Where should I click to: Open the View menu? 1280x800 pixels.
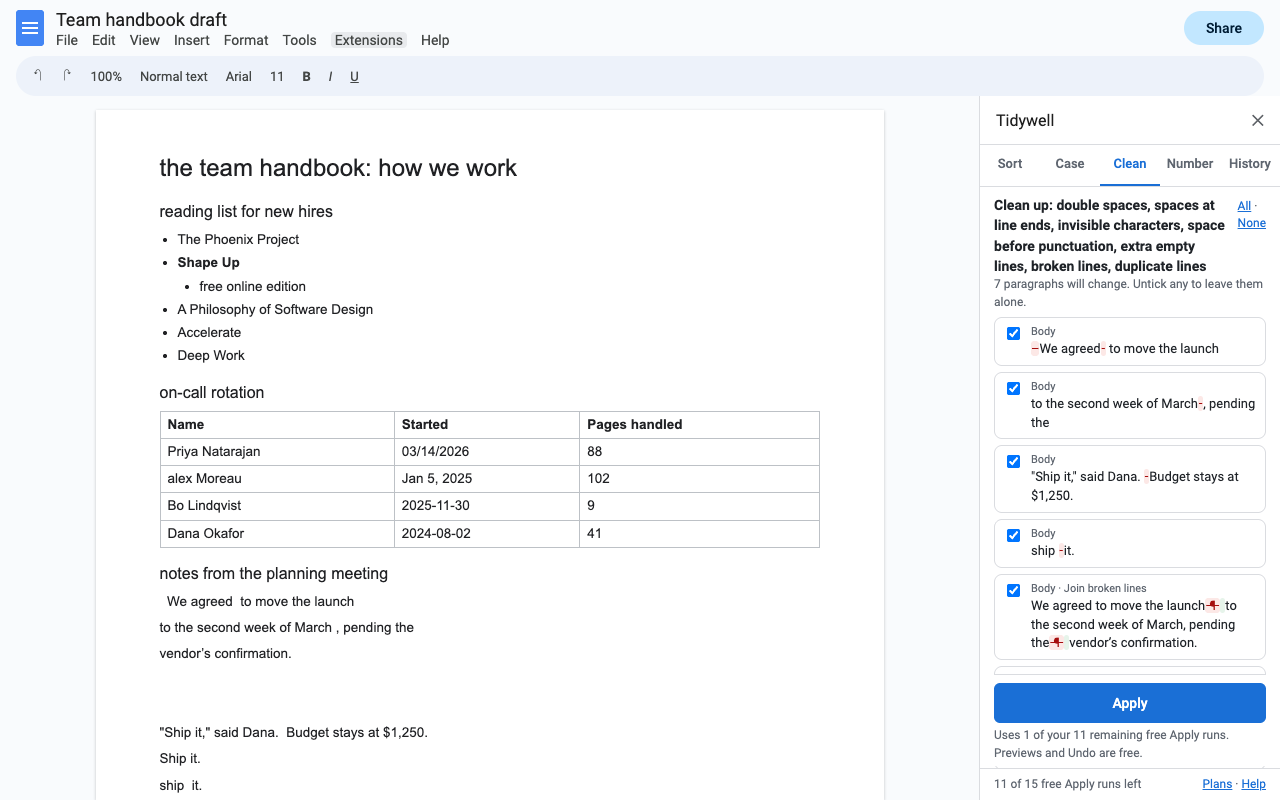point(144,40)
